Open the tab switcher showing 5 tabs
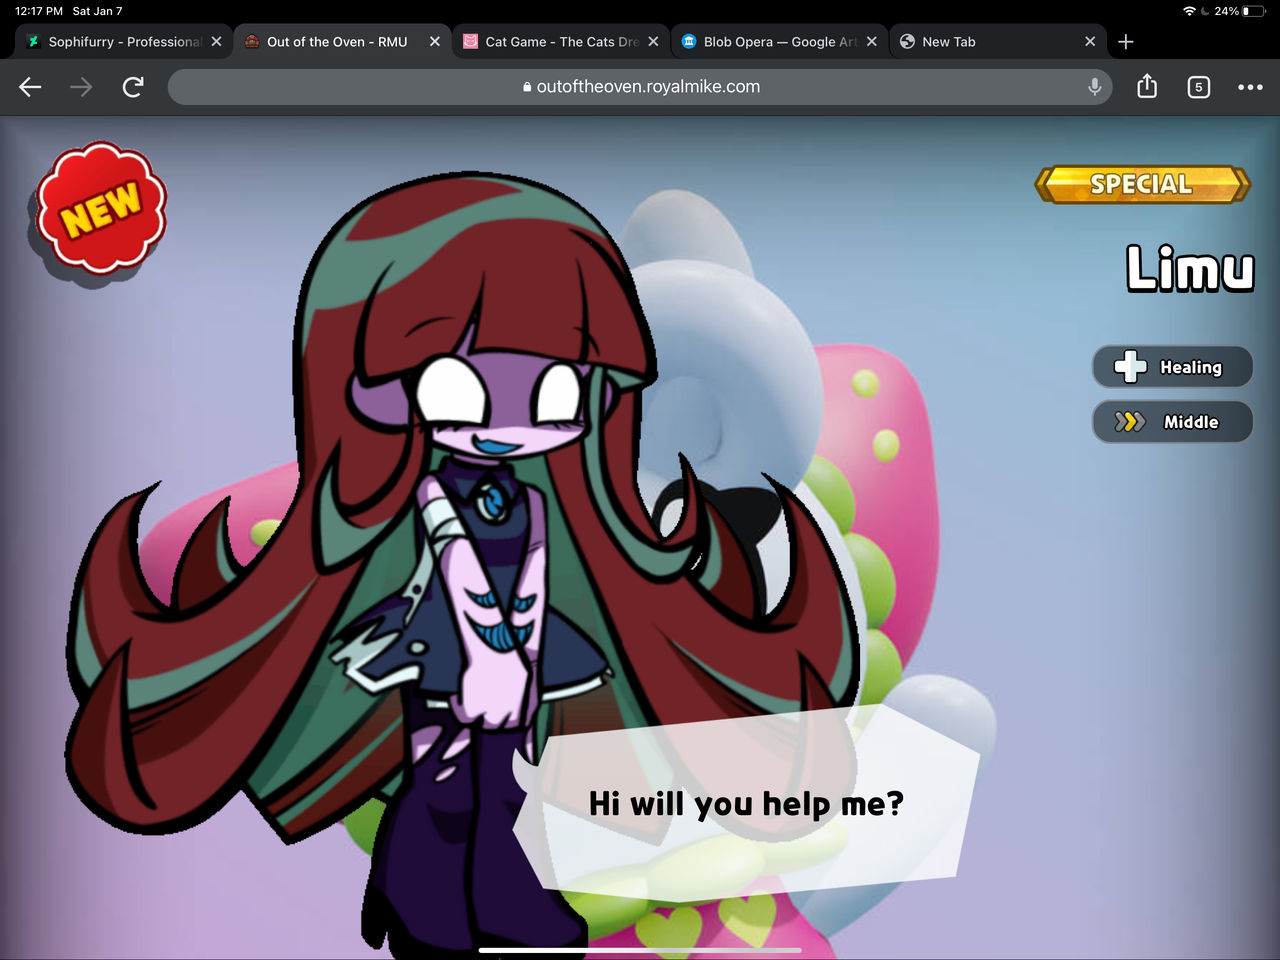This screenshot has height=960, width=1280. 1198,87
